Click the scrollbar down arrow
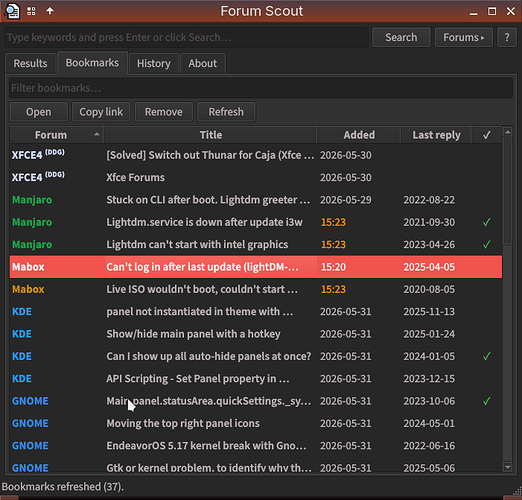 (x=507, y=467)
